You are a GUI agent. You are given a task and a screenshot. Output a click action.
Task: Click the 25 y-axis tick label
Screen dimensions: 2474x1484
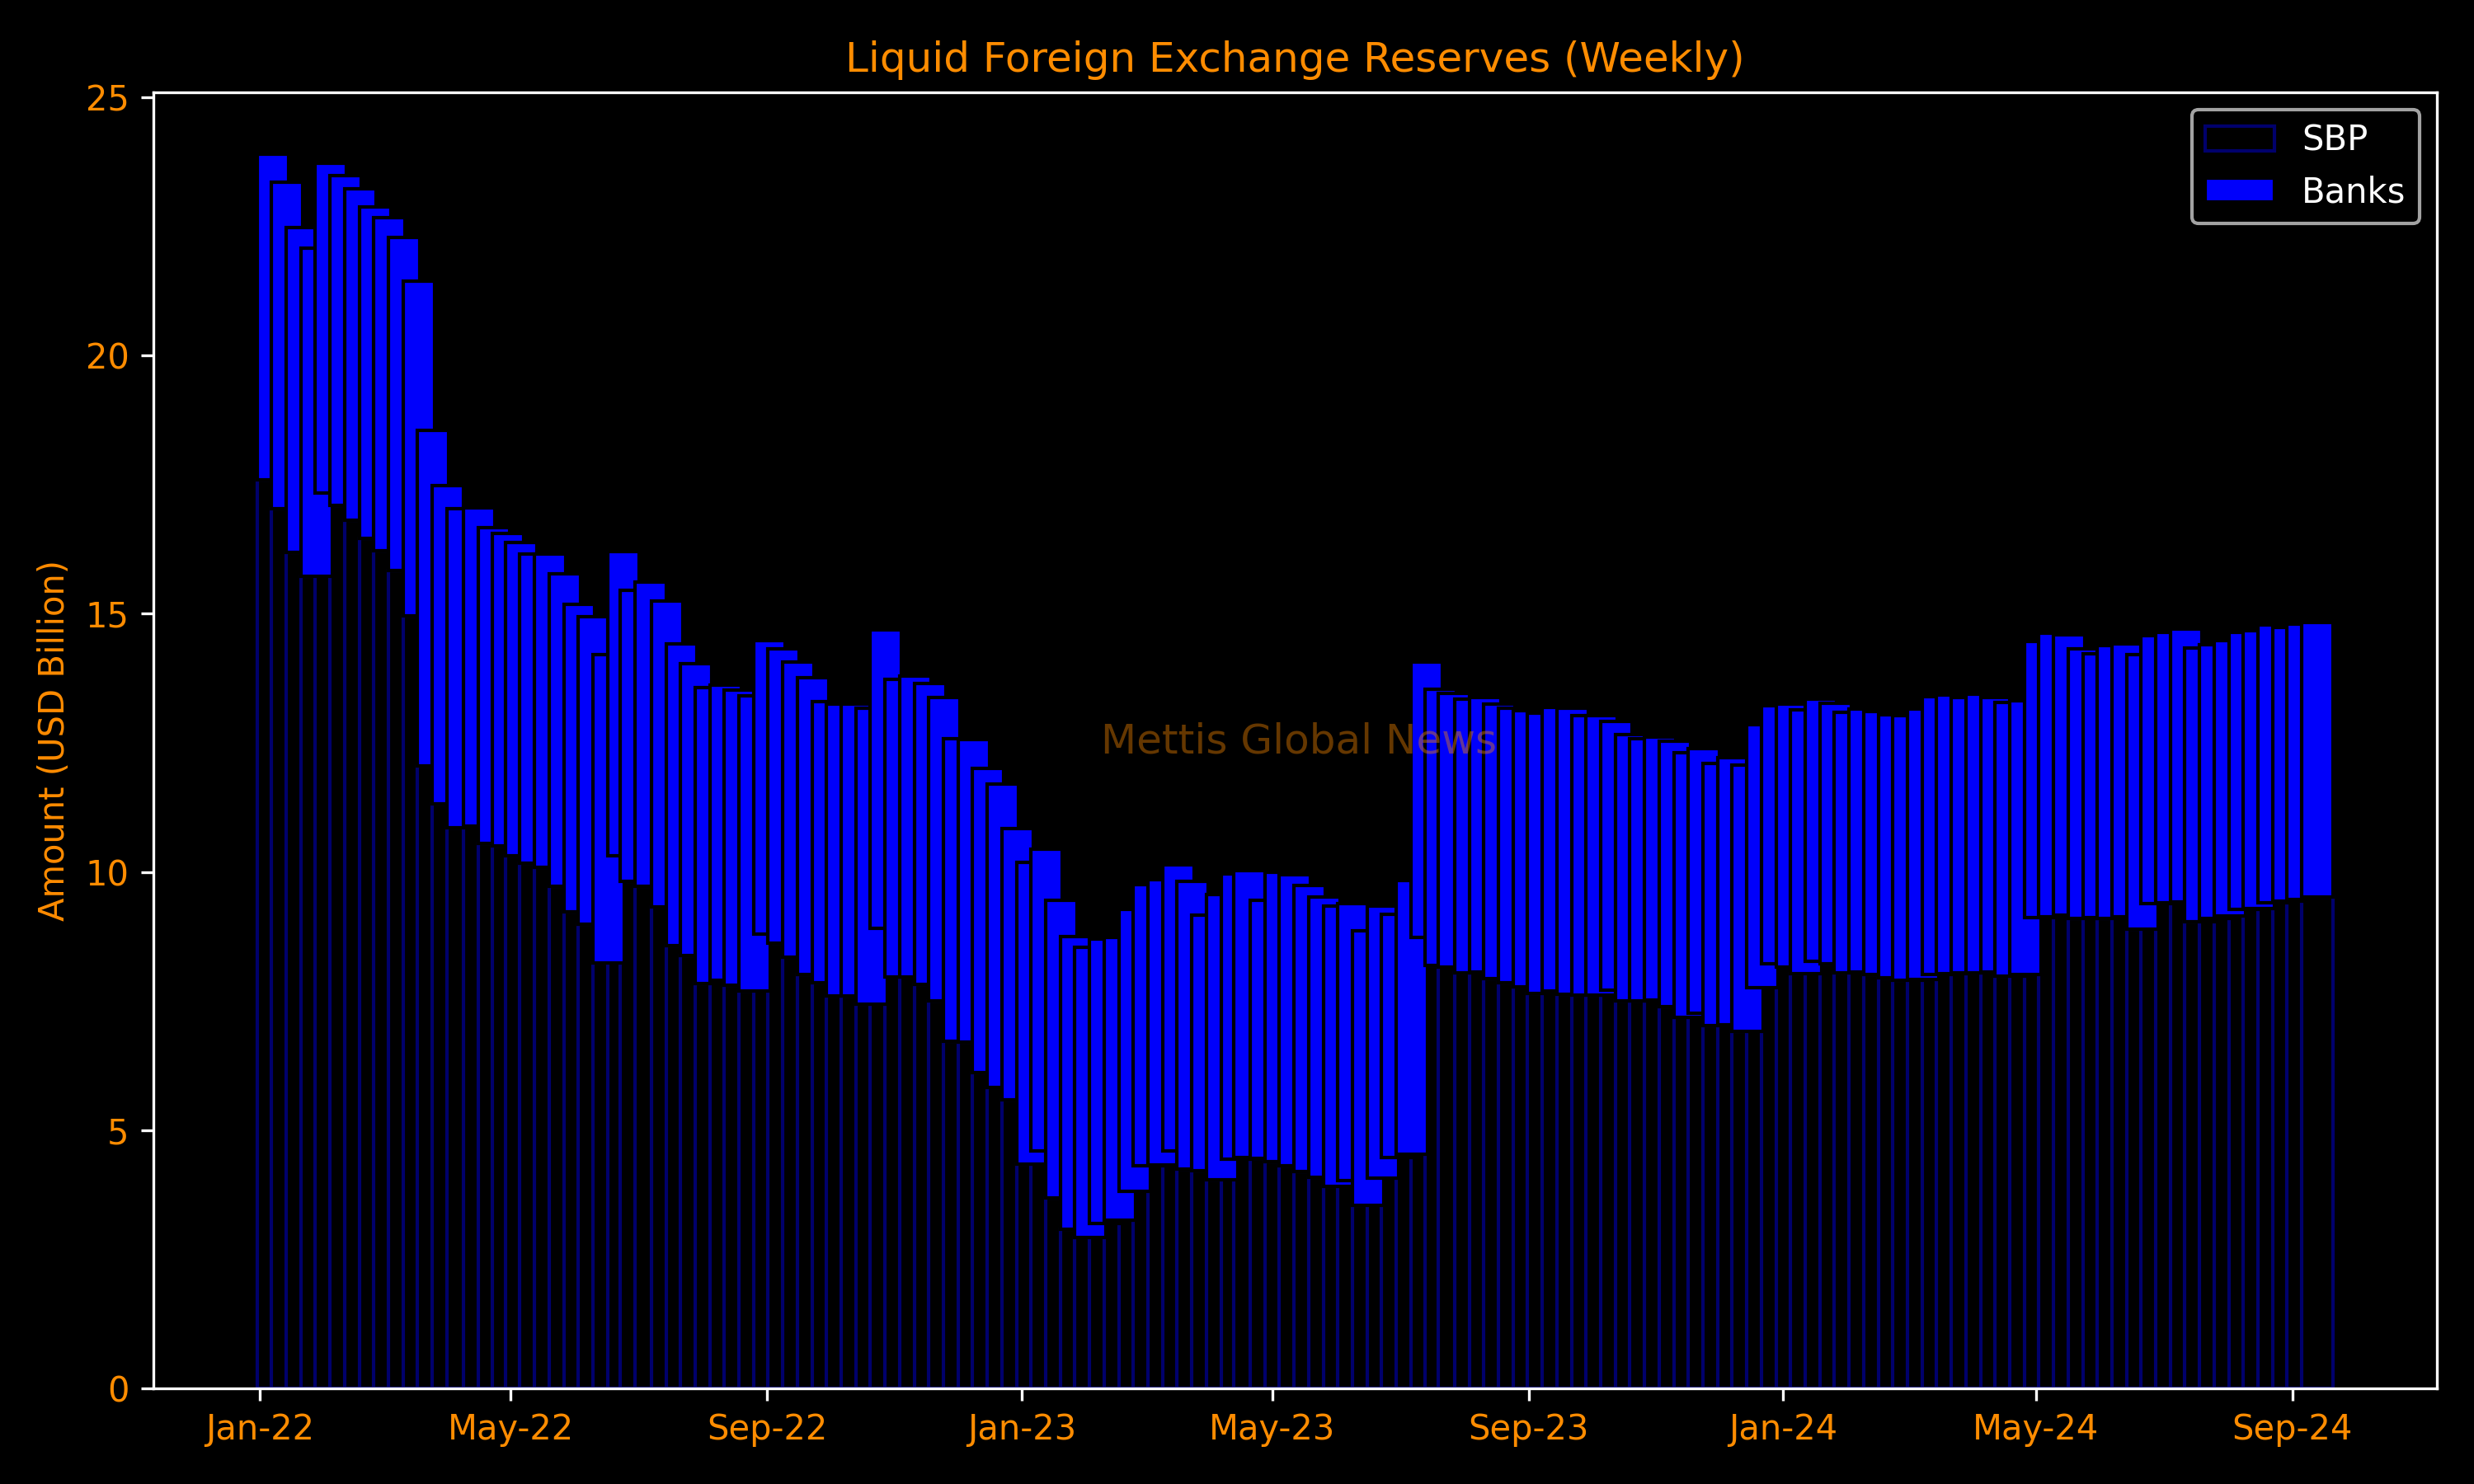tap(108, 98)
